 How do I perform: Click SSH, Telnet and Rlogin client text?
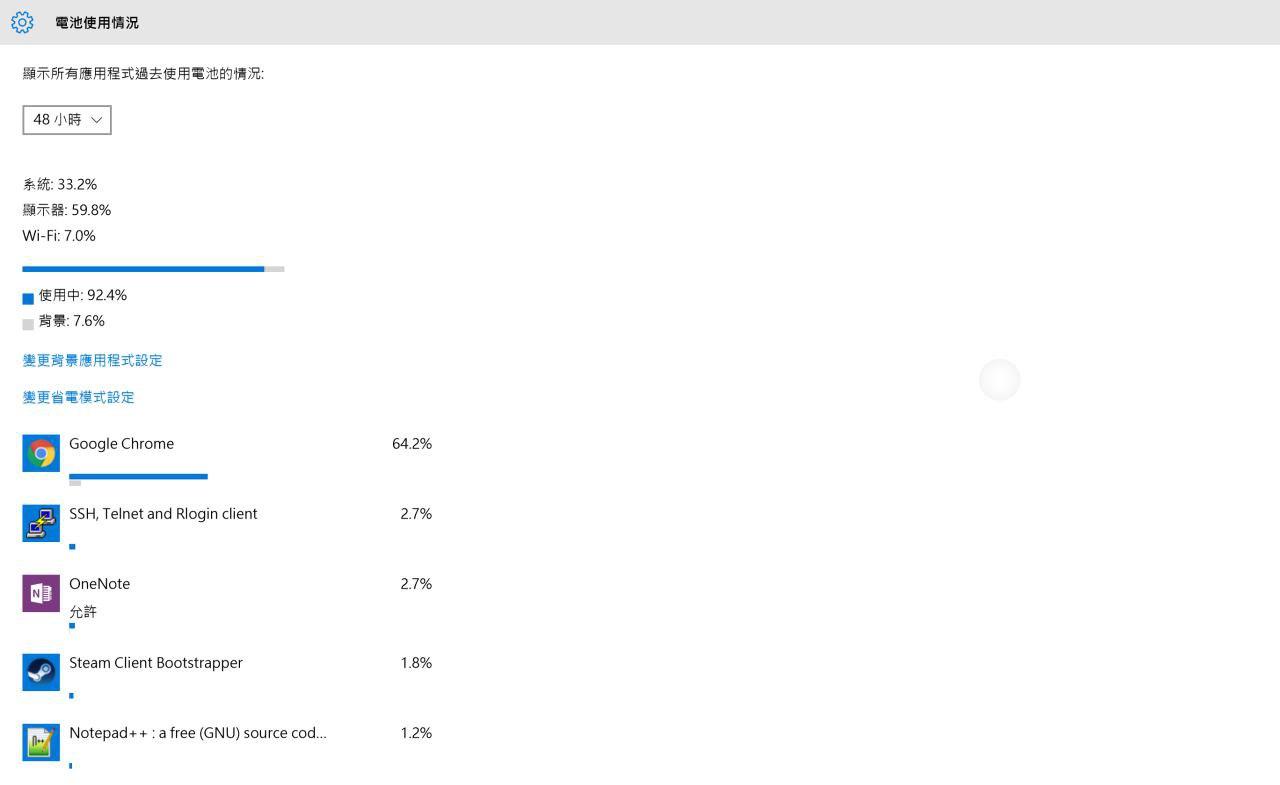tap(163, 513)
